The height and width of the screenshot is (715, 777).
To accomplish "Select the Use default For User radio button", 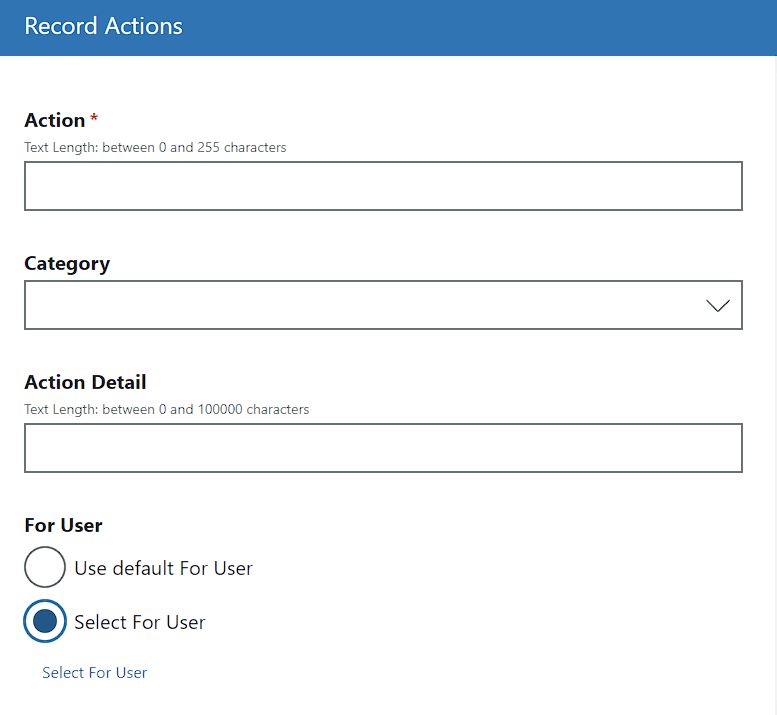I will (x=45, y=568).
